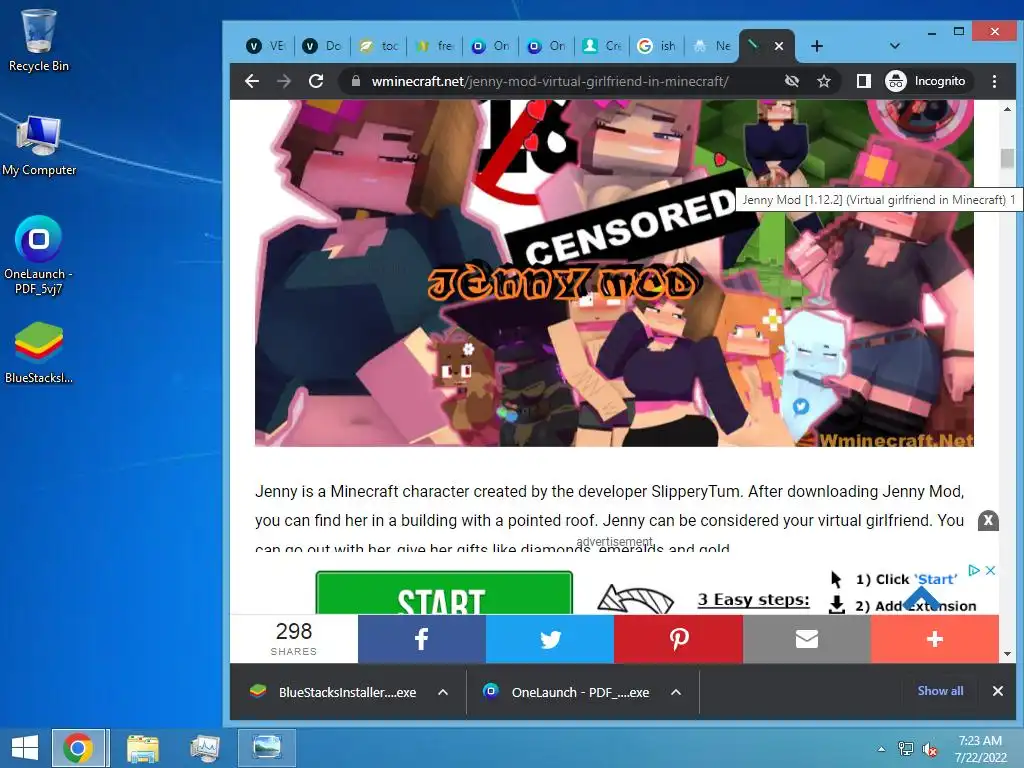1024x768 pixels.
Task: Close the active Jenny Mod tab
Action: tap(778, 46)
